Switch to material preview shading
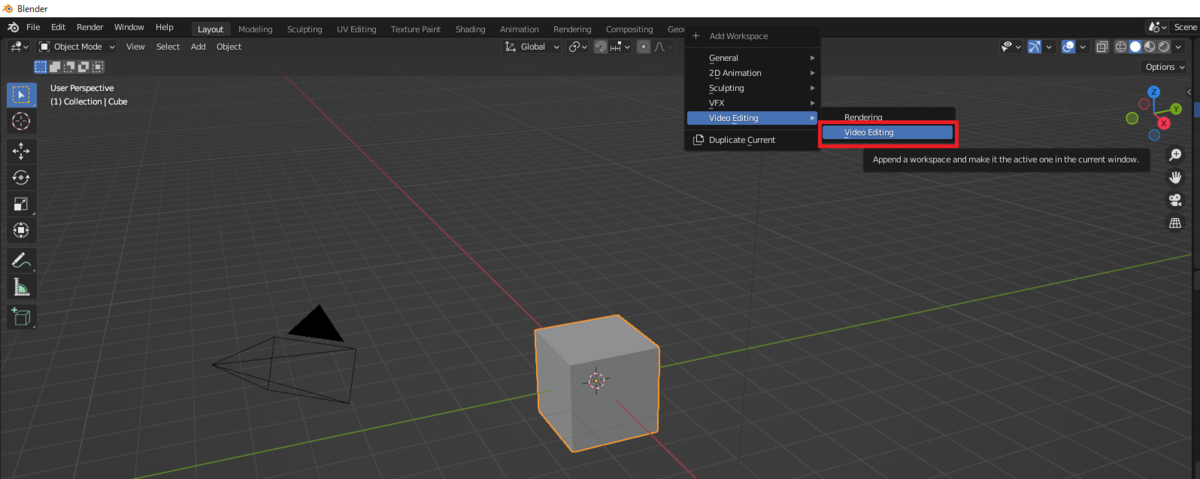This screenshot has width=1200, height=479. pyautogui.click(x=1150, y=46)
